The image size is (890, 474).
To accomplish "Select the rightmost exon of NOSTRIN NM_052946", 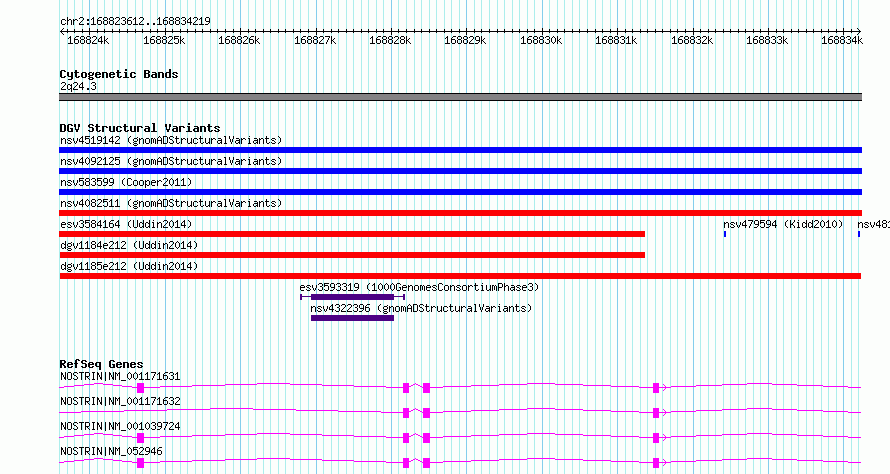I will (x=656, y=463).
